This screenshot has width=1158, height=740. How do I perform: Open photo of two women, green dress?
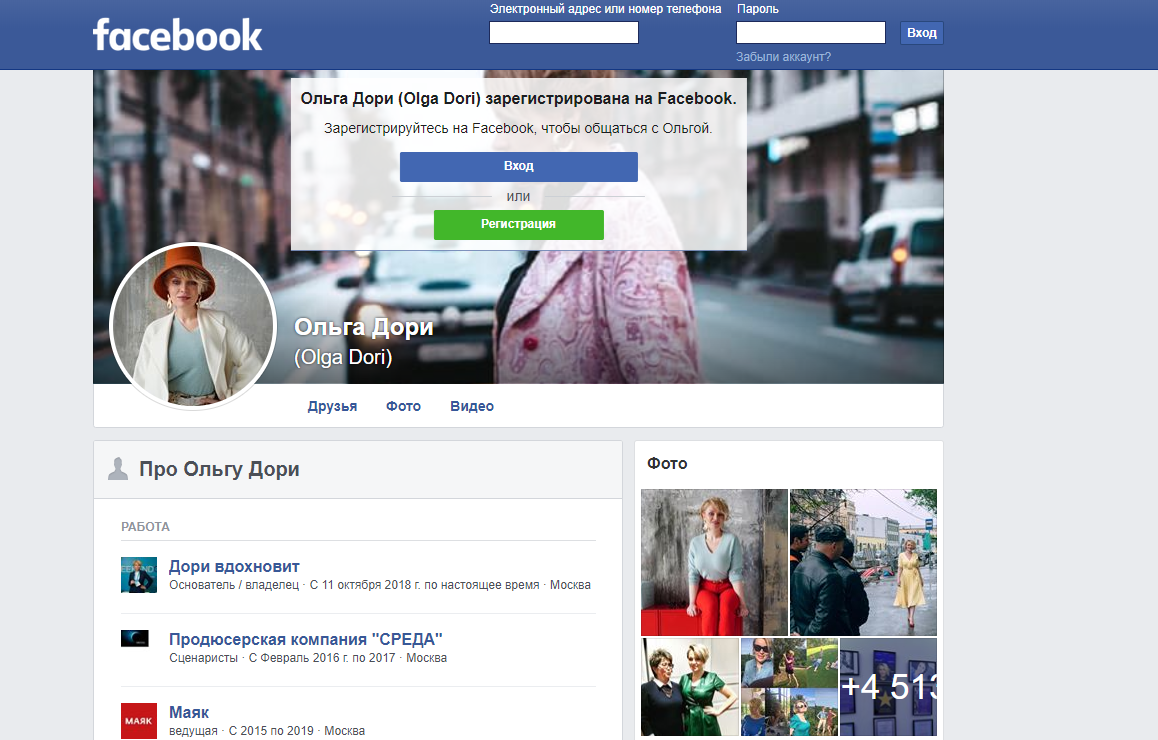(x=690, y=687)
